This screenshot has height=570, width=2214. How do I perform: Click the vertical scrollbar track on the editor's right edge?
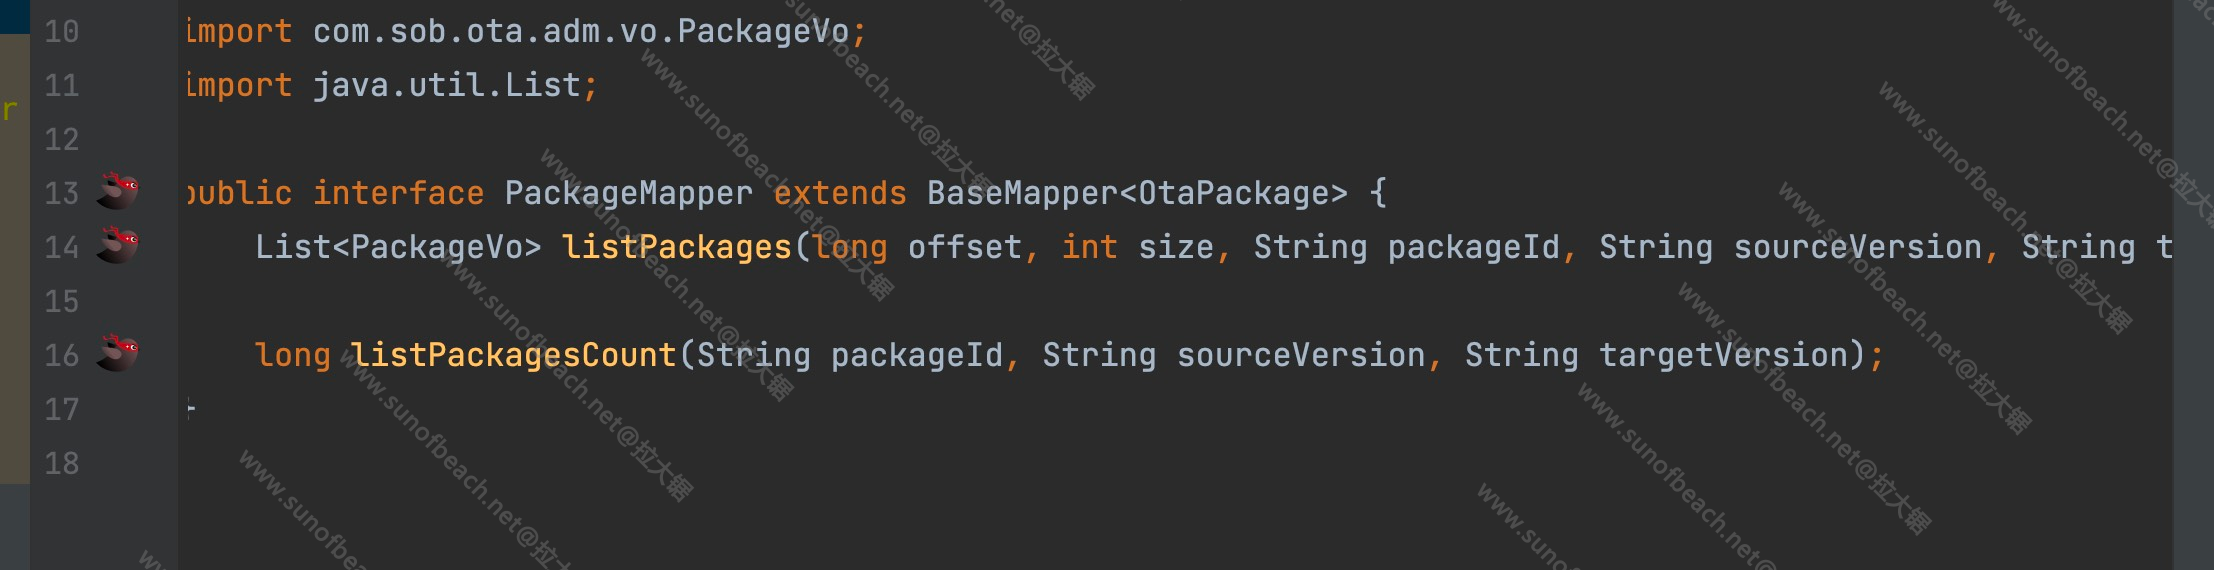click(x=2193, y=285)
